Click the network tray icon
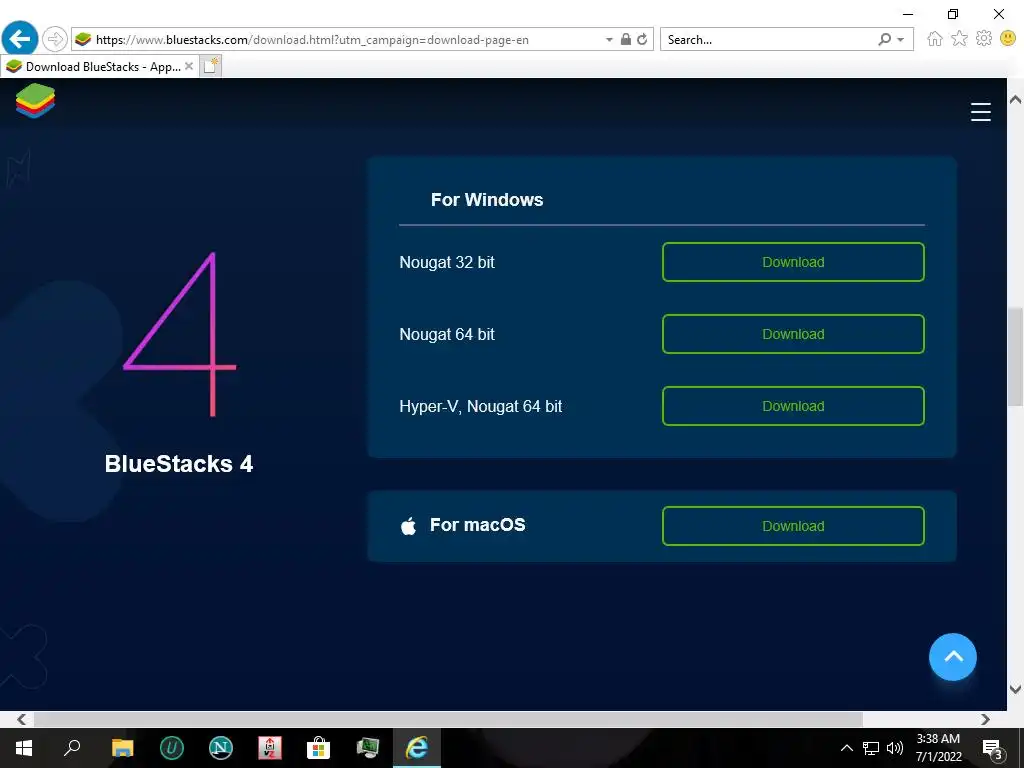The height and width of the screenshot is (768, 1024). click(x=871, y=748)
